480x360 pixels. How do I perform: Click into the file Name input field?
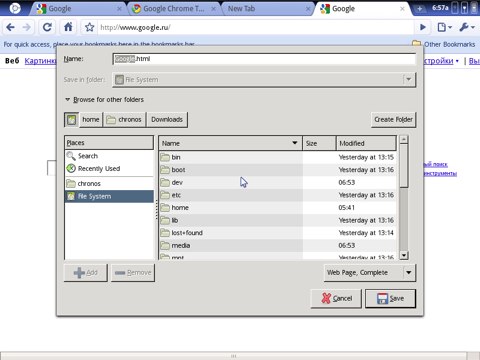click(x=264, y=59)
